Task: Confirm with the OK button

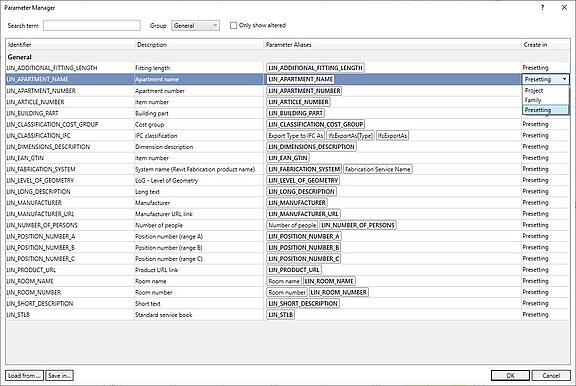Action: pos(510,375)
